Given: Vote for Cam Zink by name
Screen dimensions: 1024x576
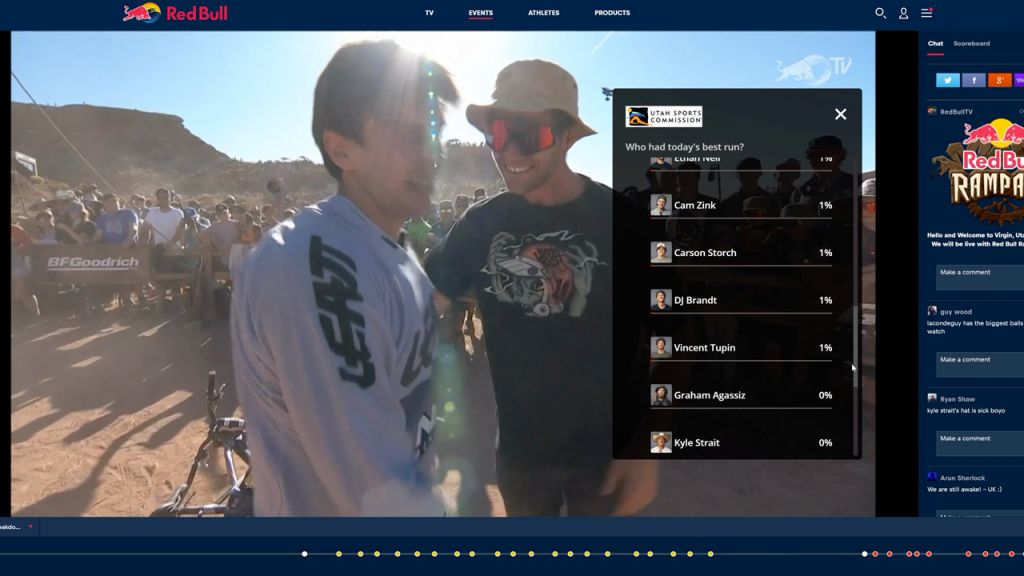Looking at the screenshot, I should pyautogui.click(x=695, y=205).
